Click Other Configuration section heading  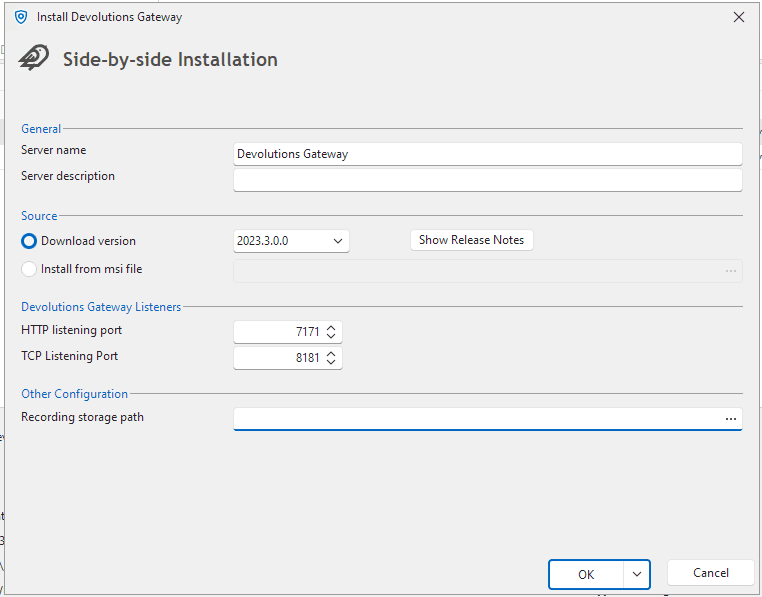point(74,394)
